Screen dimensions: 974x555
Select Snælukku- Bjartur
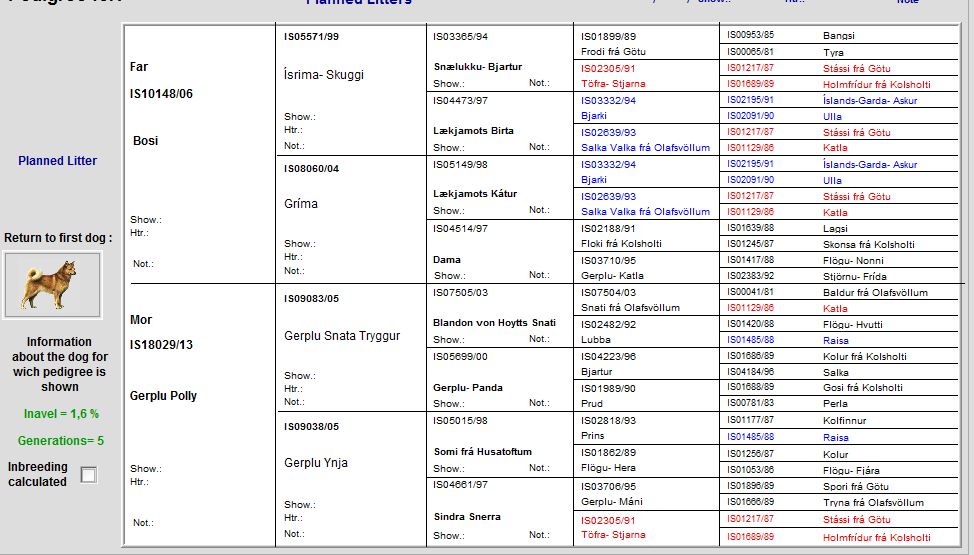point(478,67)
